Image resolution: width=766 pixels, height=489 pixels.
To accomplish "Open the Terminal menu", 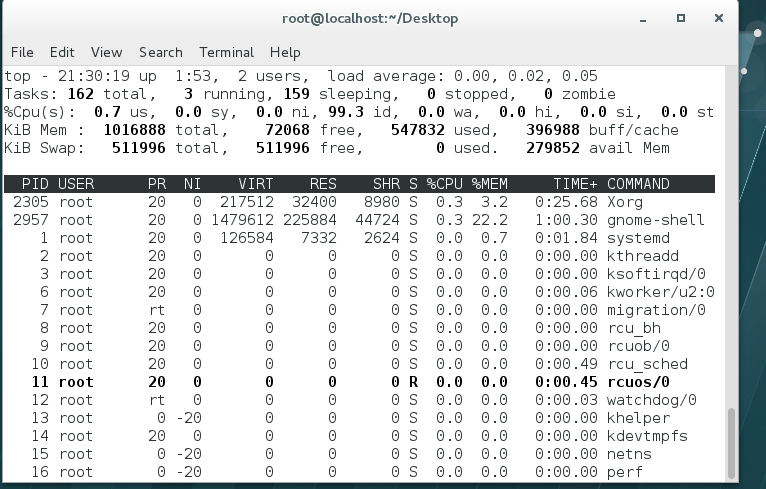I will tap(226, 52).
